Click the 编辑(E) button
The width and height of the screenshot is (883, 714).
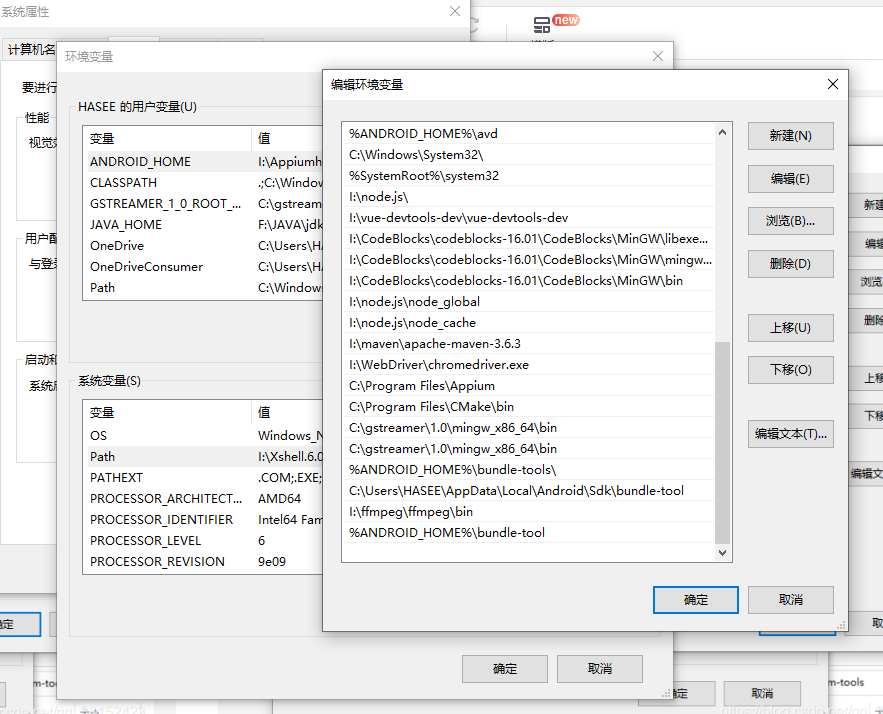click(x=790, y=178)
